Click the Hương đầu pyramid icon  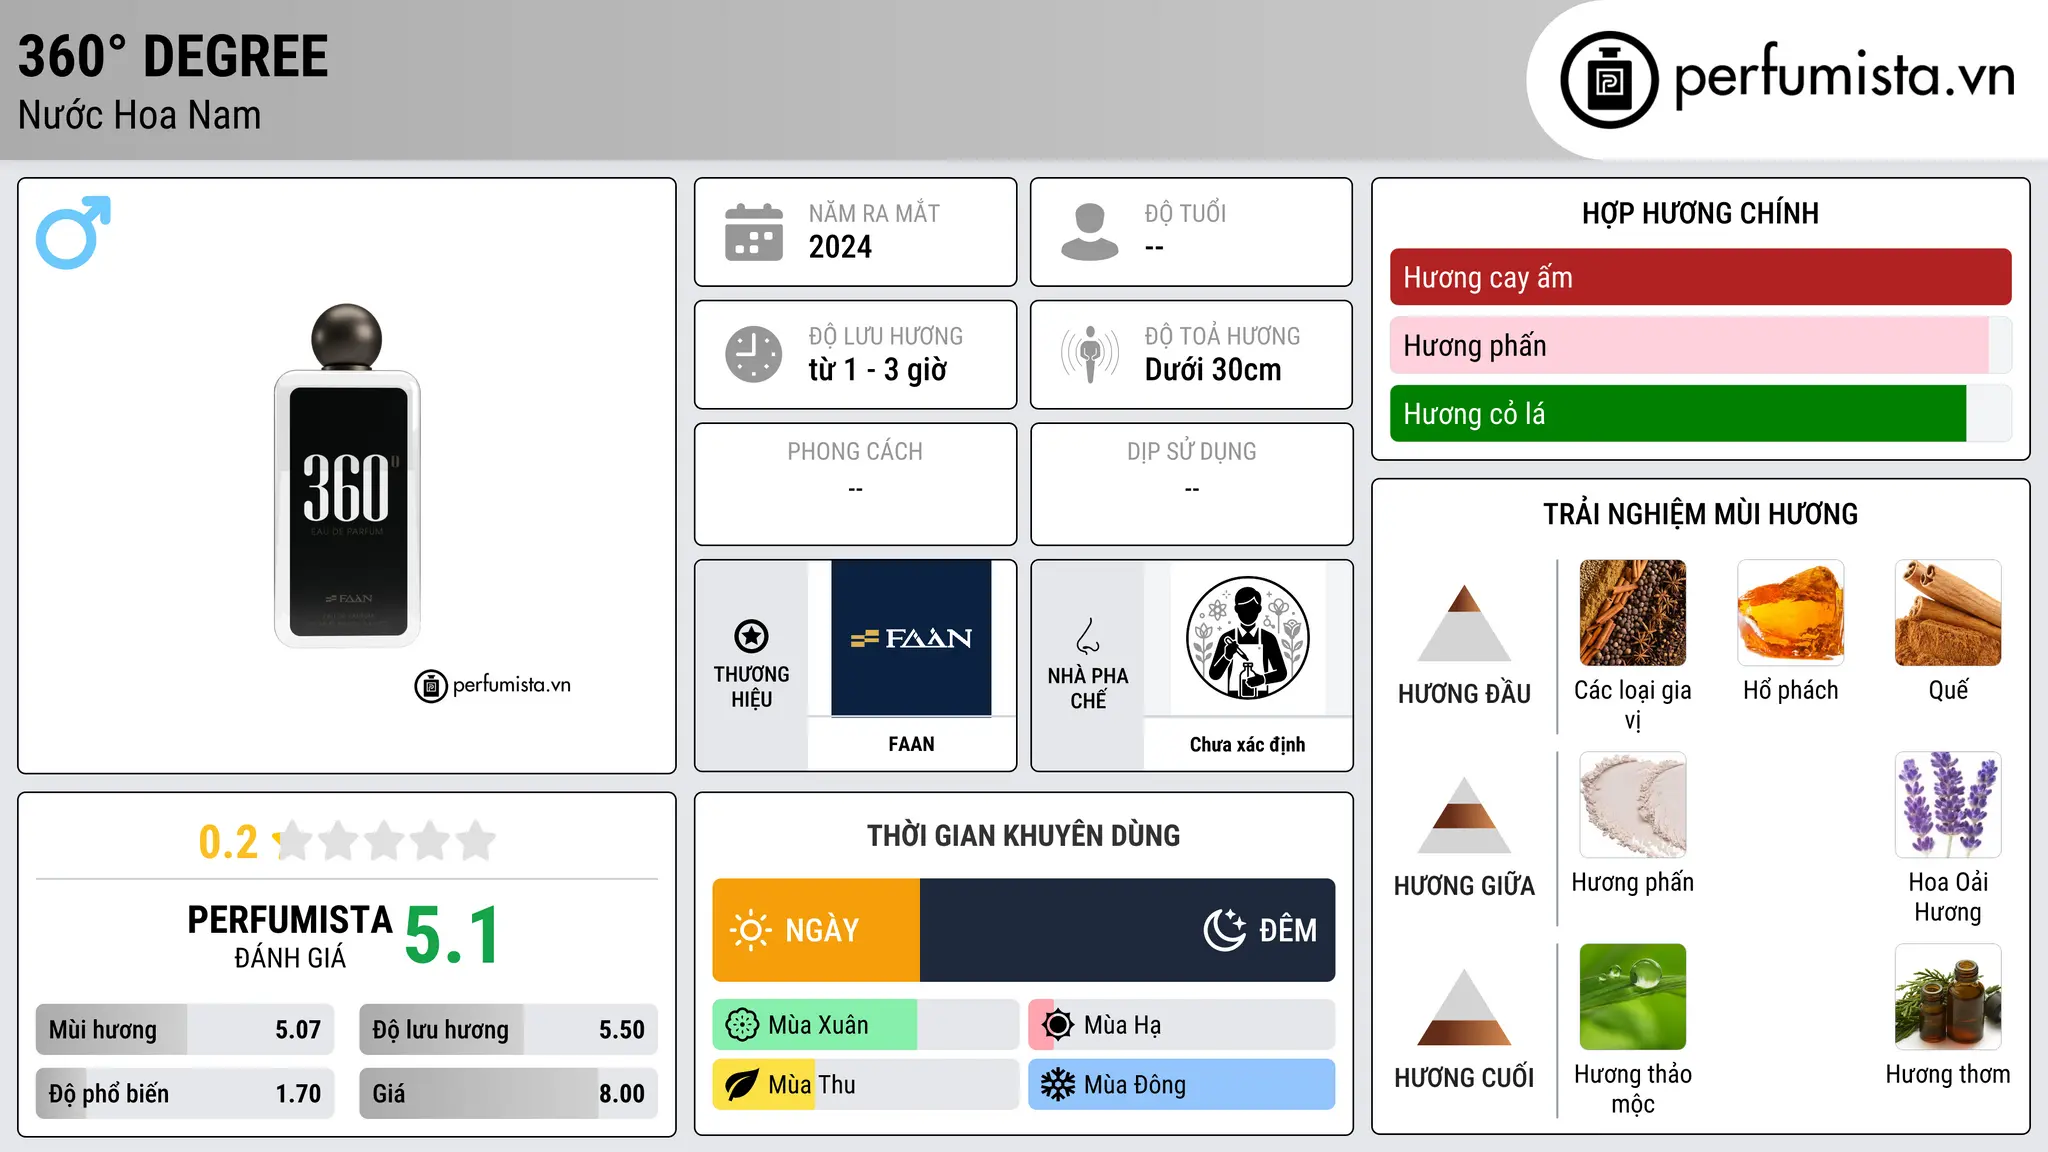[x=1464, y=623]
